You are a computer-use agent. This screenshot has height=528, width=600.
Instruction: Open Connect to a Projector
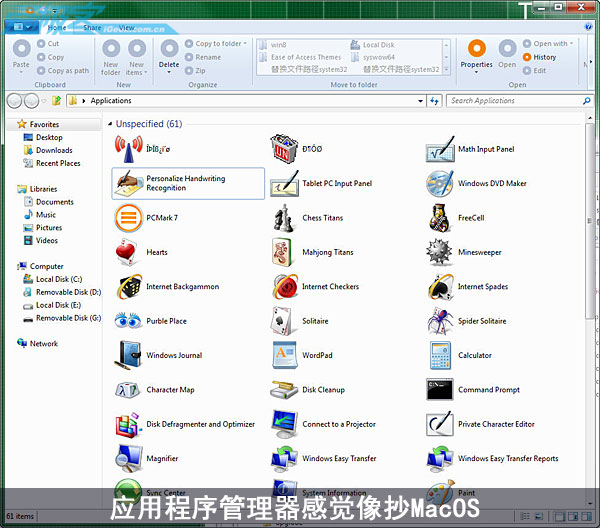[x=323, y=424]
